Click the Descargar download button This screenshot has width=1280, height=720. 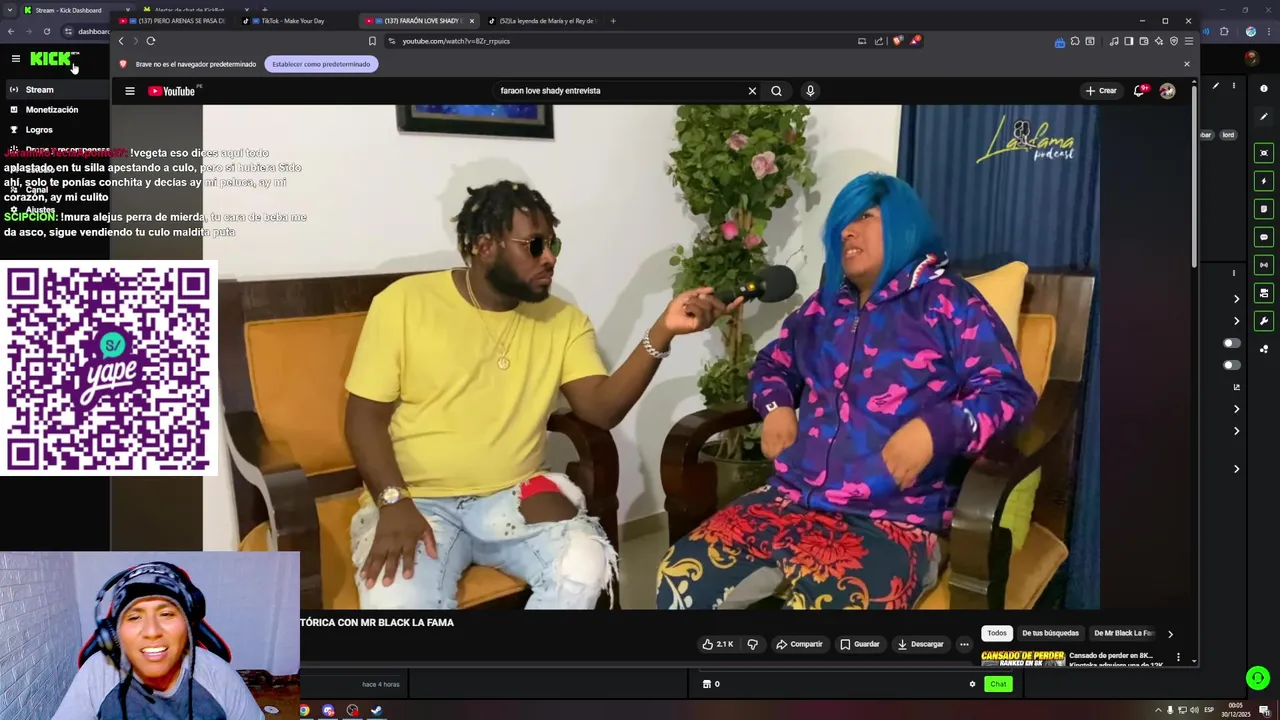point(920,644)
